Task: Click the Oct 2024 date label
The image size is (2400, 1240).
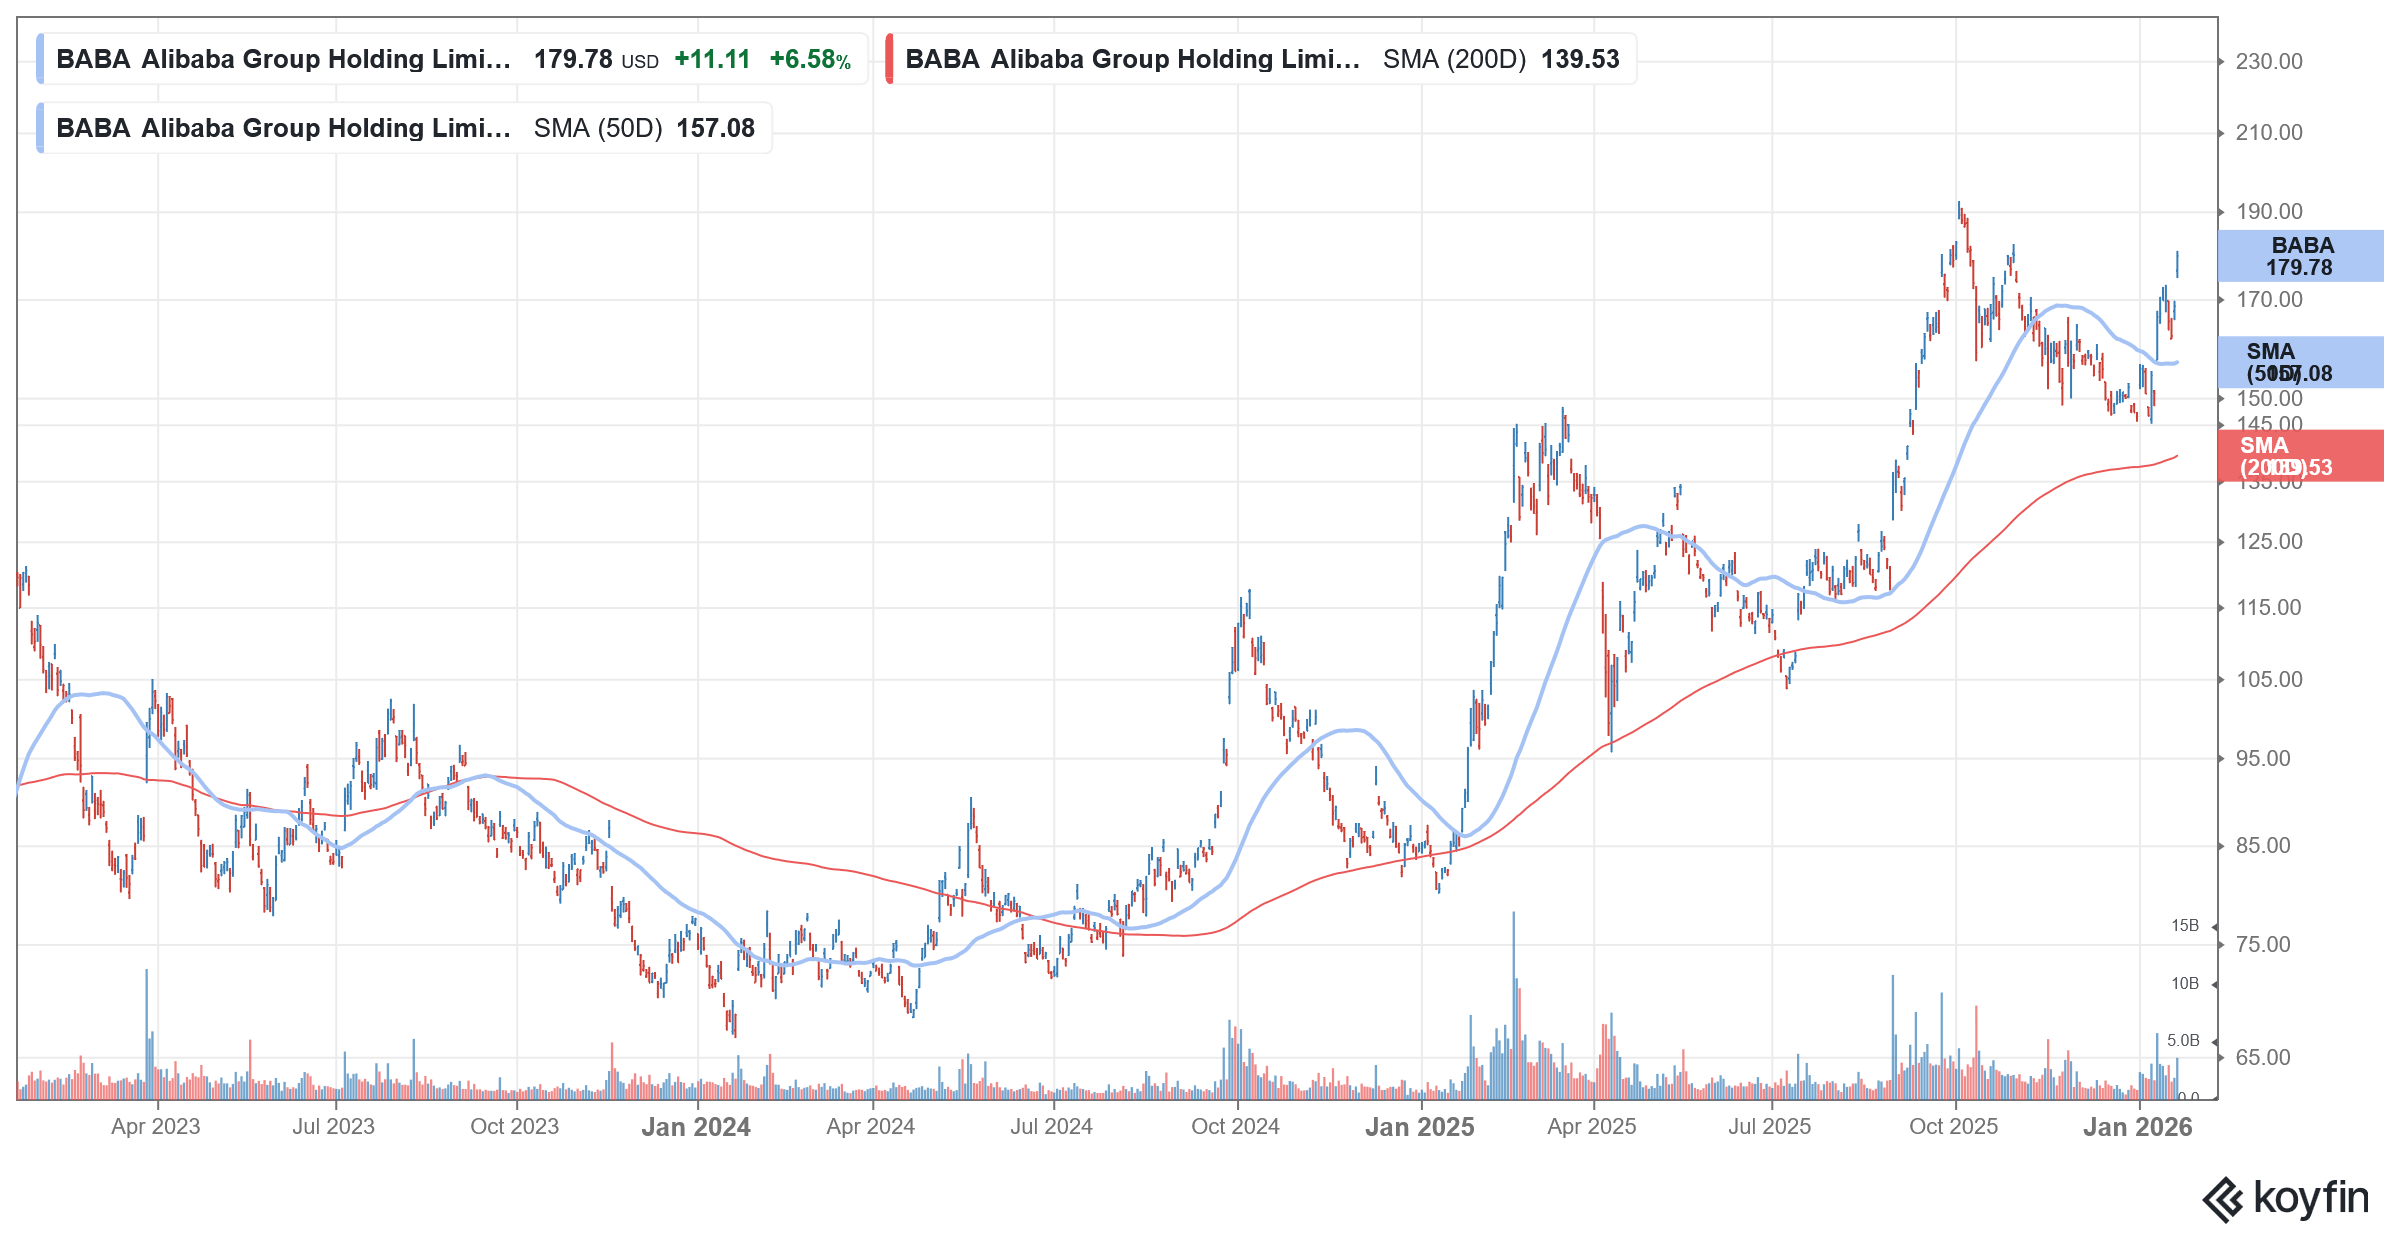Action: click(x=1235, y=1127)
